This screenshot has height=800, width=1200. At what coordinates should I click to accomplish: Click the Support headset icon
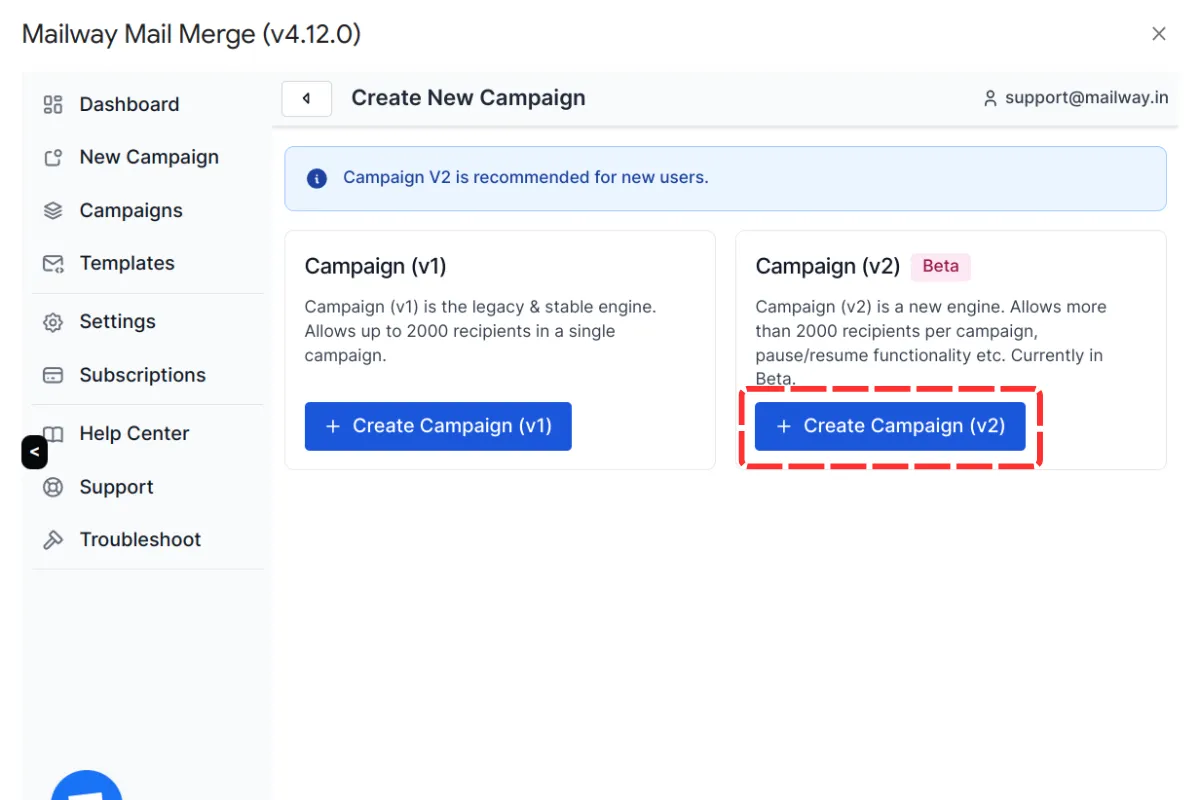coord(52,486)
